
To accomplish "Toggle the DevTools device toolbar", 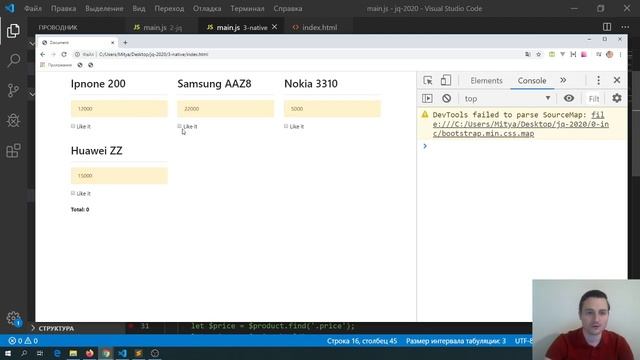I will click(x=446, y=80).
